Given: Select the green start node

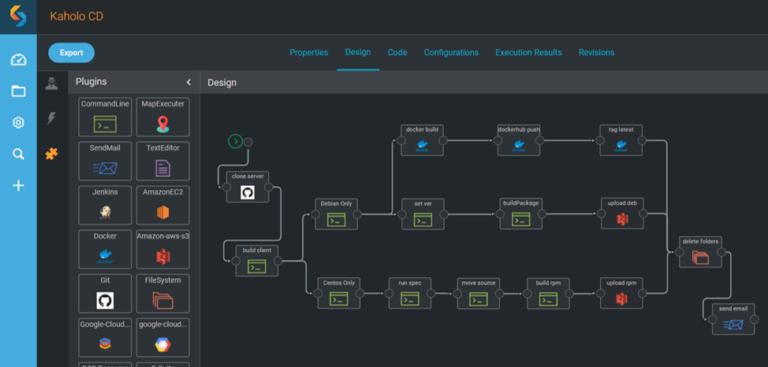Looking at the screenshot, I should pos(236,142).
